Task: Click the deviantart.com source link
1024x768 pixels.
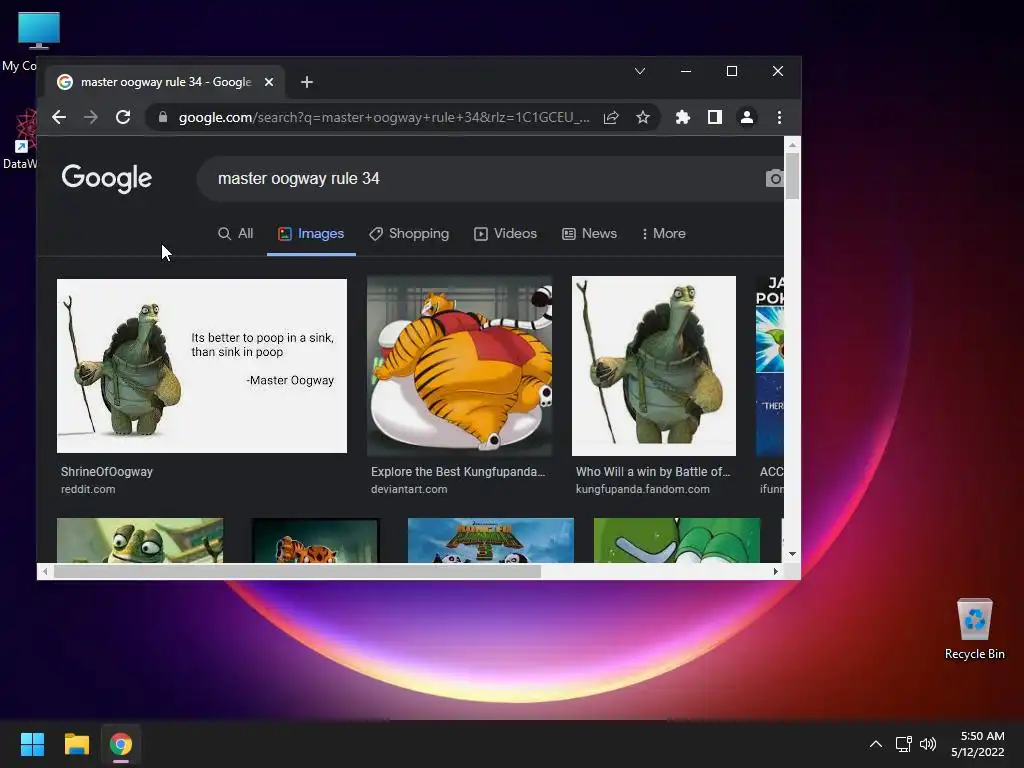Action: tap(409, 489)
